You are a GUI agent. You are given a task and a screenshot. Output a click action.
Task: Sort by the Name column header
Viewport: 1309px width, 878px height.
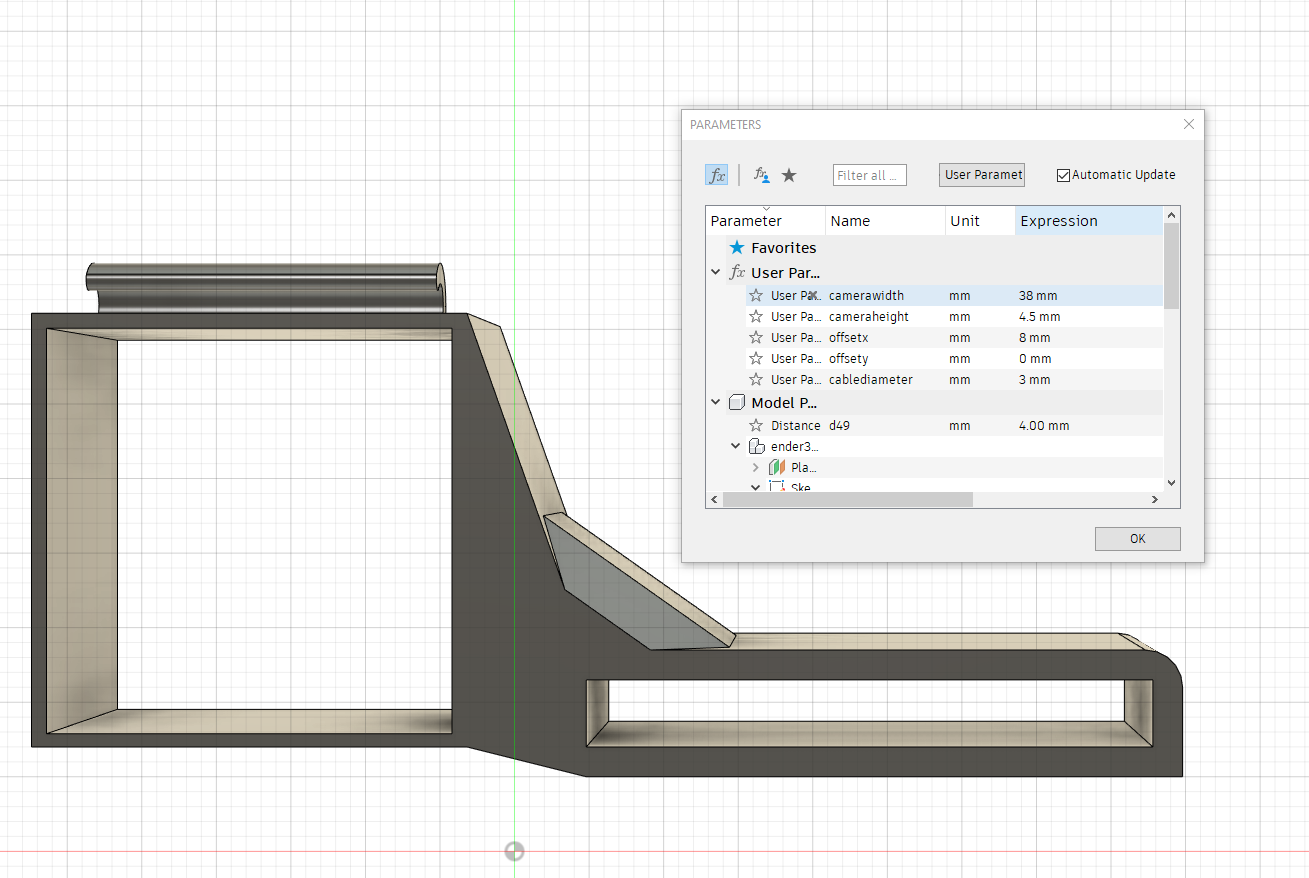click(x=886, y=221)
